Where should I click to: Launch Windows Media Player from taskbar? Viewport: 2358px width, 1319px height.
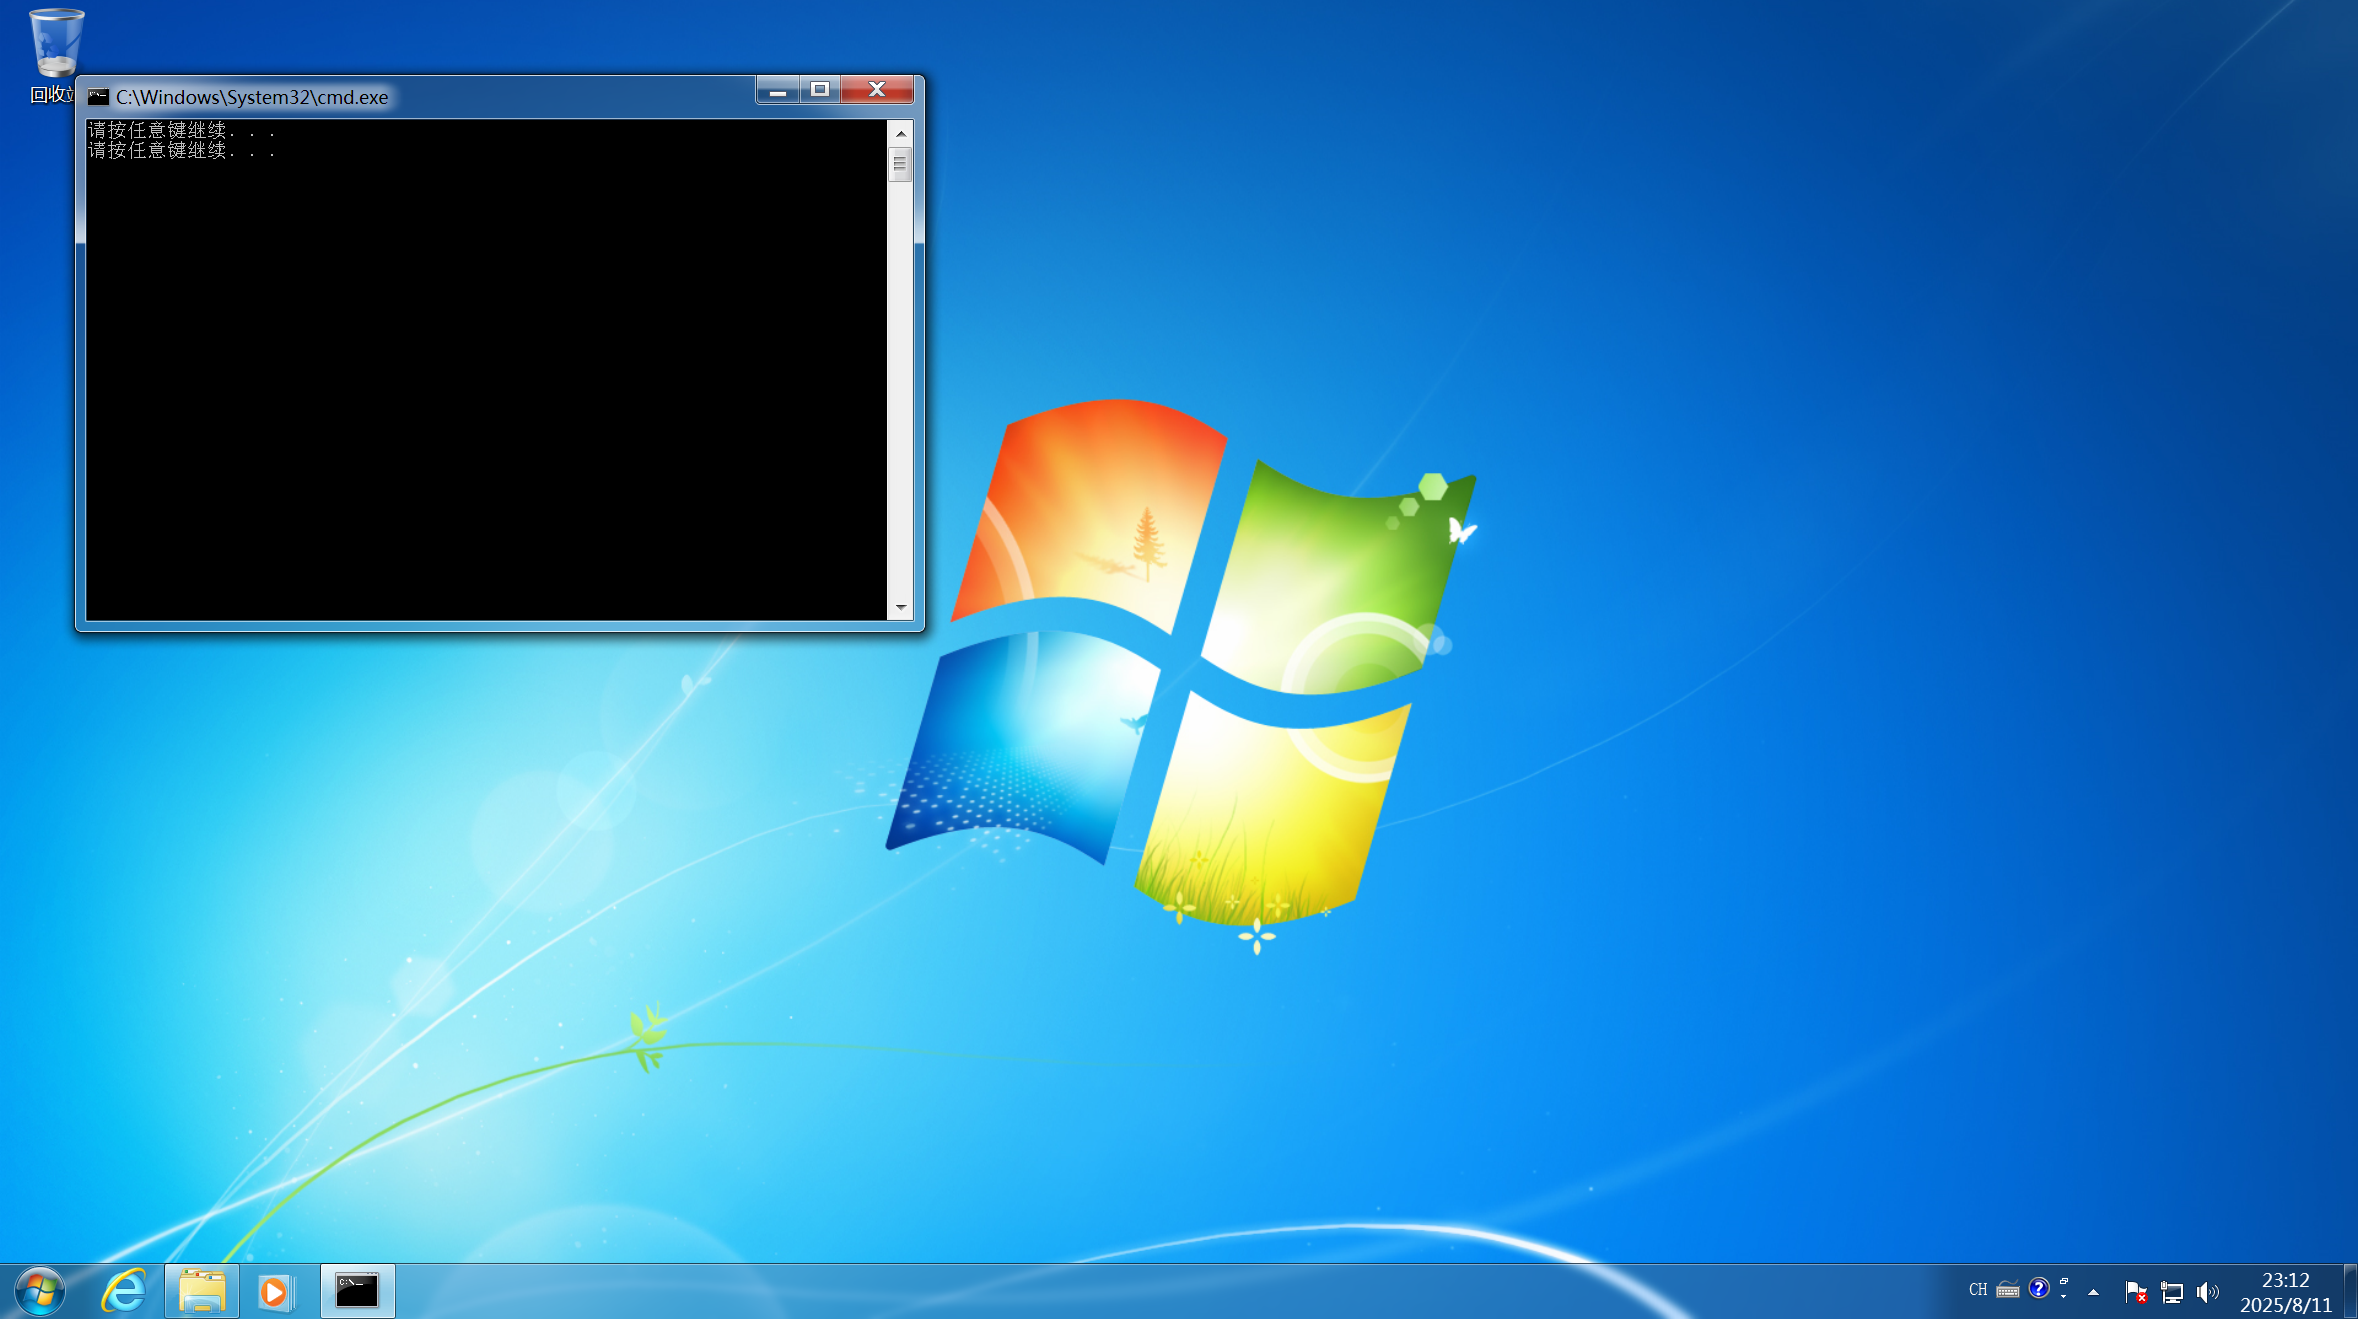[275, 1292]
